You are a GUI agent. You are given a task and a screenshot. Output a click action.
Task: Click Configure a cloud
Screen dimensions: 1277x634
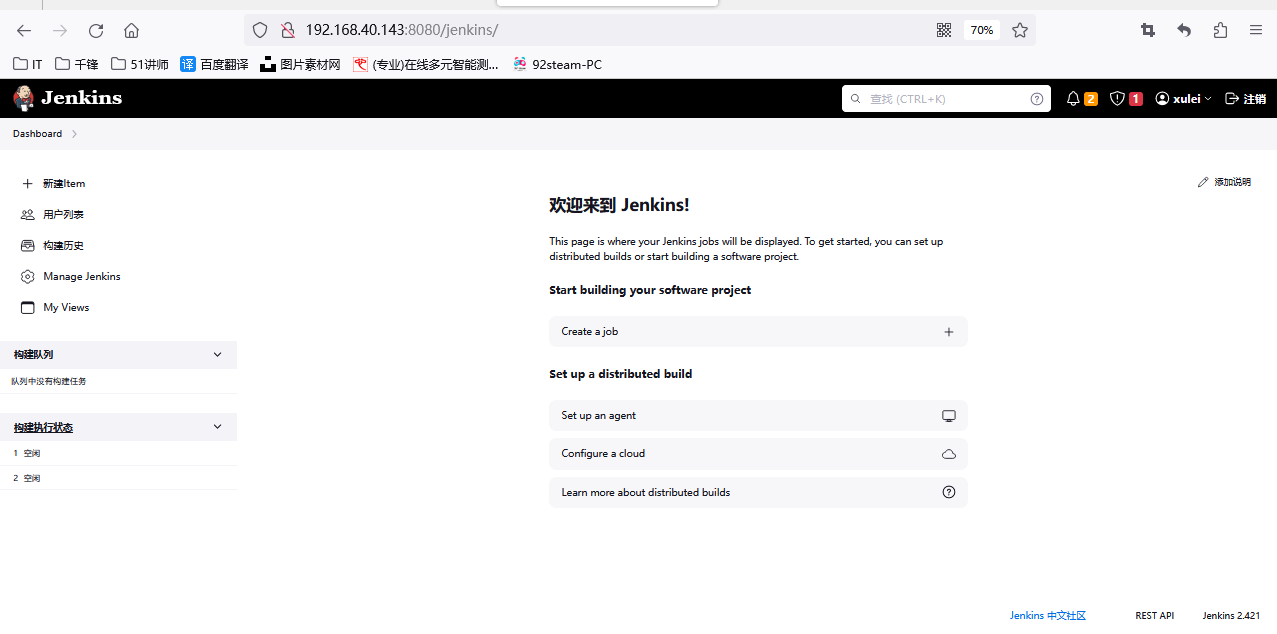click(758, 454)
